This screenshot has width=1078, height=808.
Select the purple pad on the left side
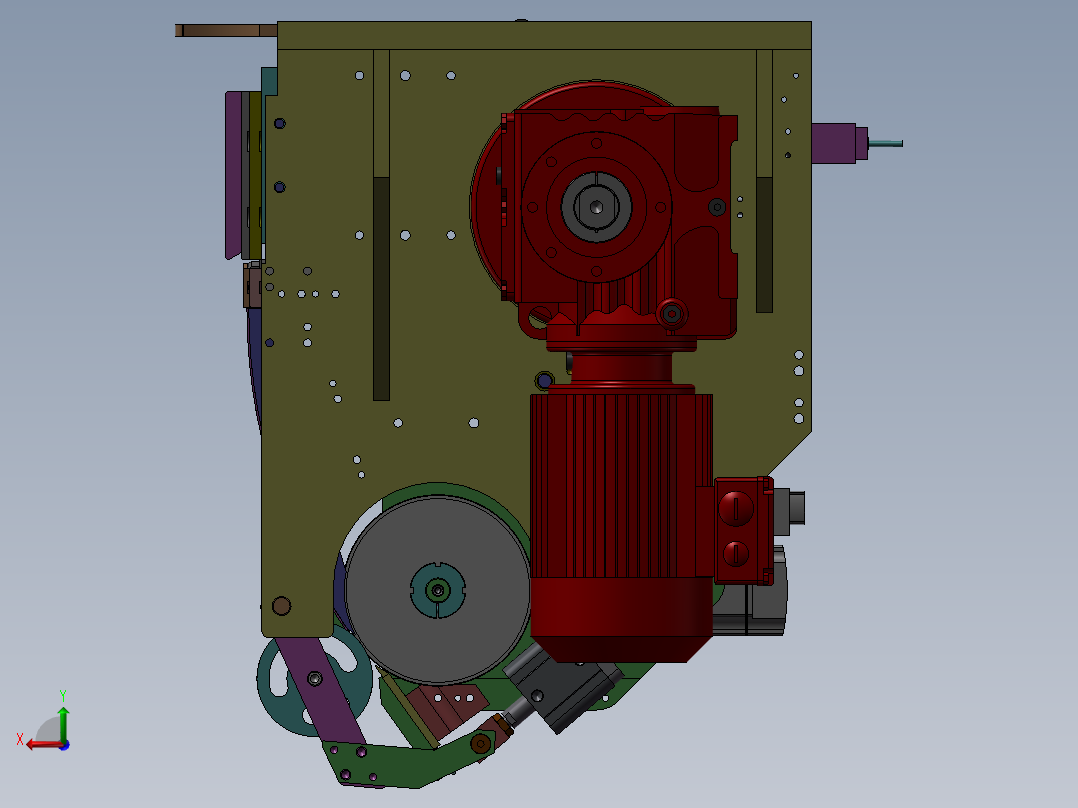pyautogui.click(x=233, y=175)
